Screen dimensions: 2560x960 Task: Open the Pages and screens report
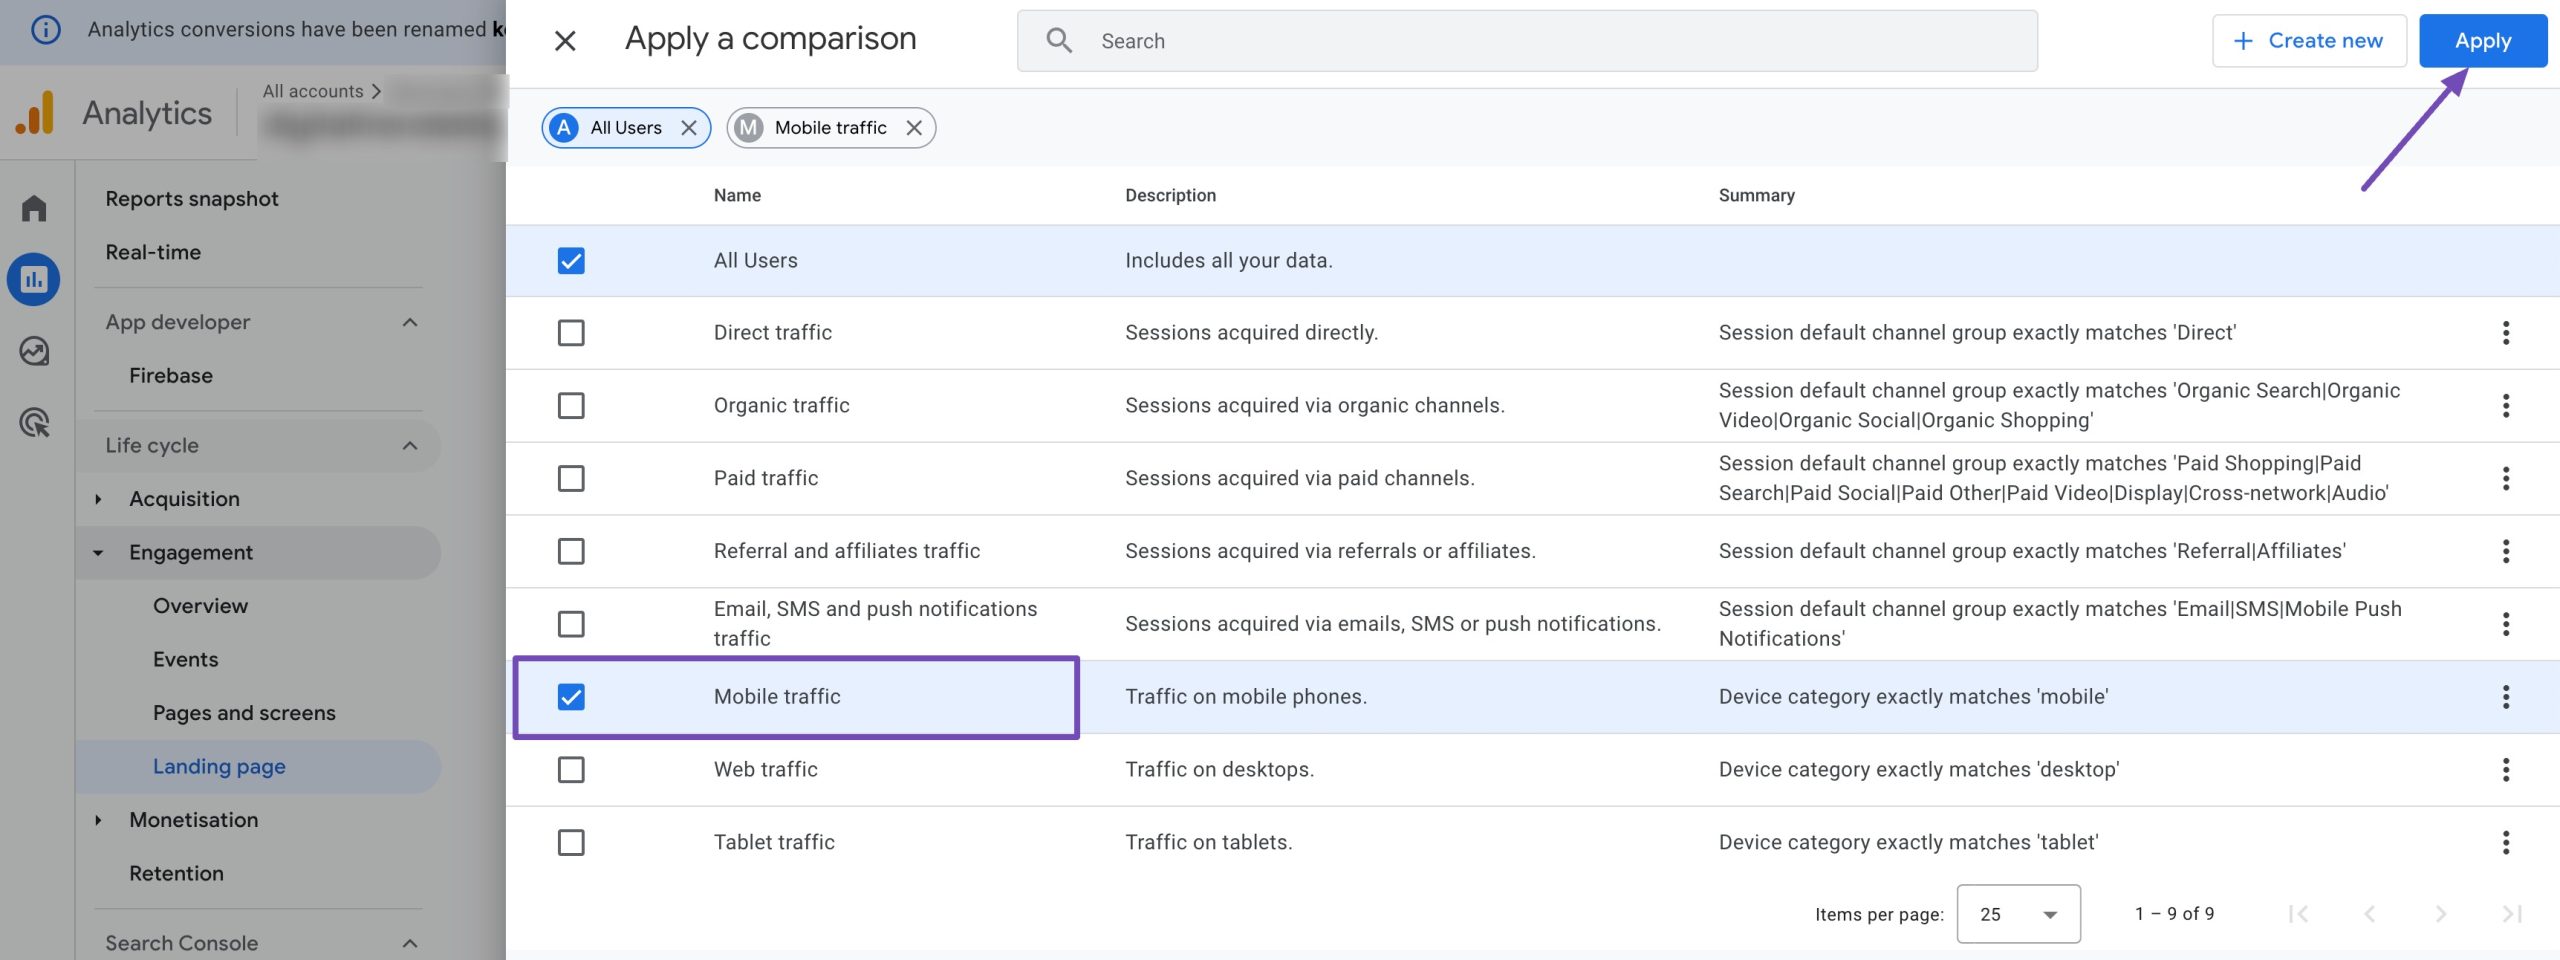[244, 713]
